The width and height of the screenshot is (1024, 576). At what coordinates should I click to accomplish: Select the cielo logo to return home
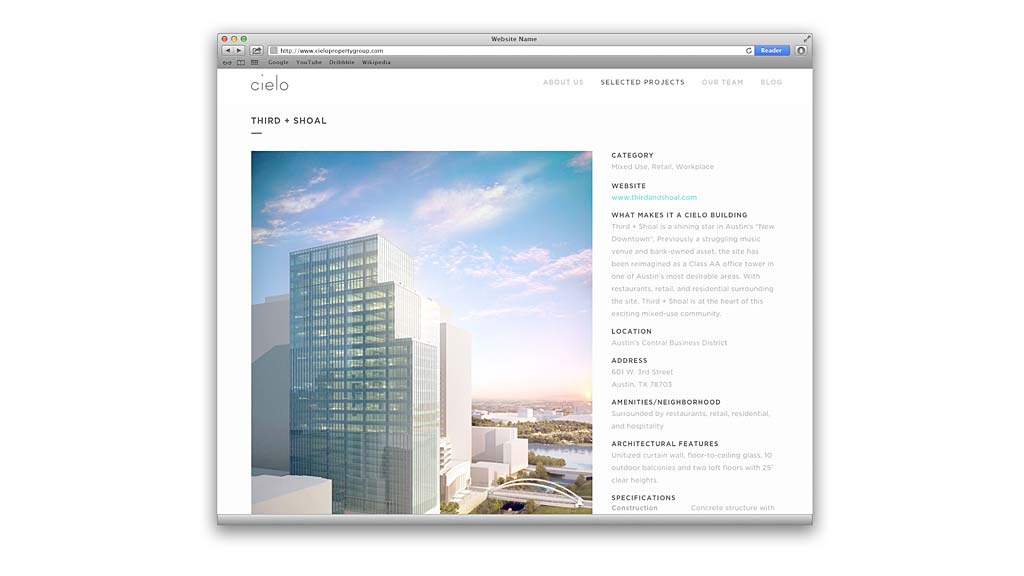pos(268,84)
